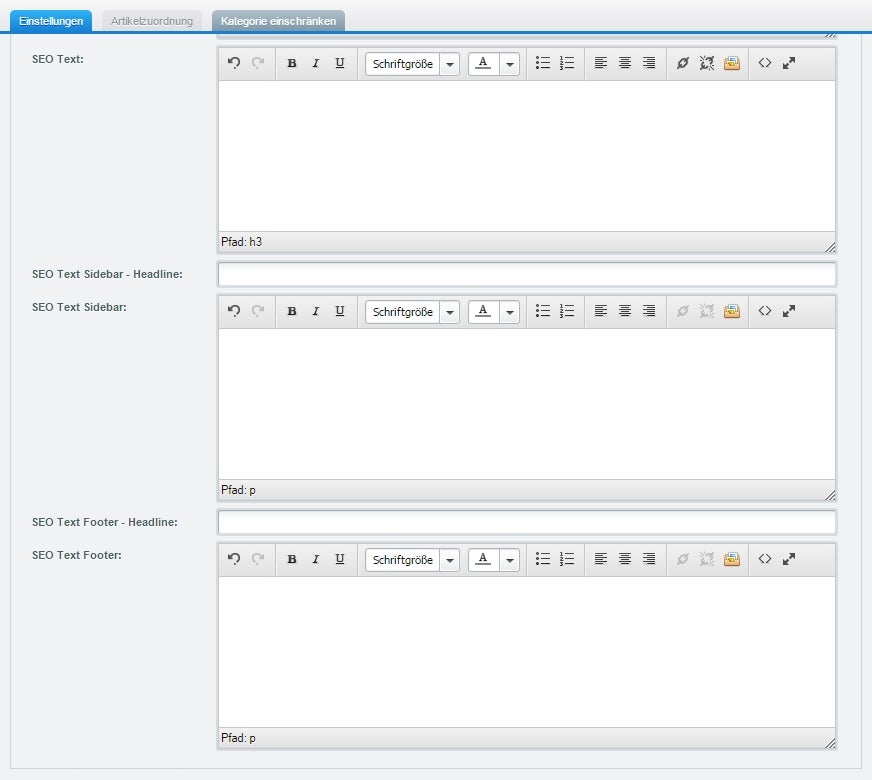Open the Kategorie einschränken tab
872x780 pixels.
pos(278,21)
